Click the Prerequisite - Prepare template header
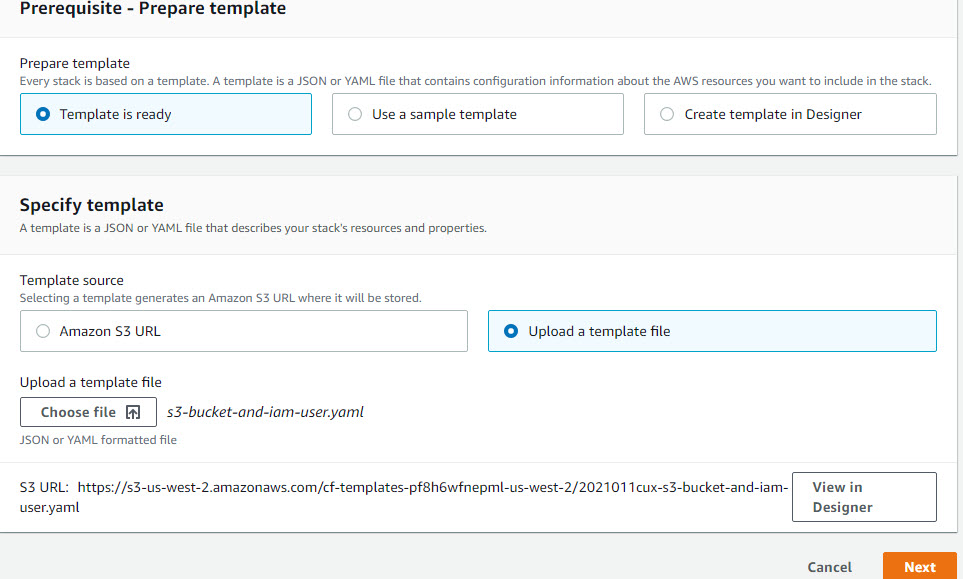963x579 pixels. (x=153, y=9)
